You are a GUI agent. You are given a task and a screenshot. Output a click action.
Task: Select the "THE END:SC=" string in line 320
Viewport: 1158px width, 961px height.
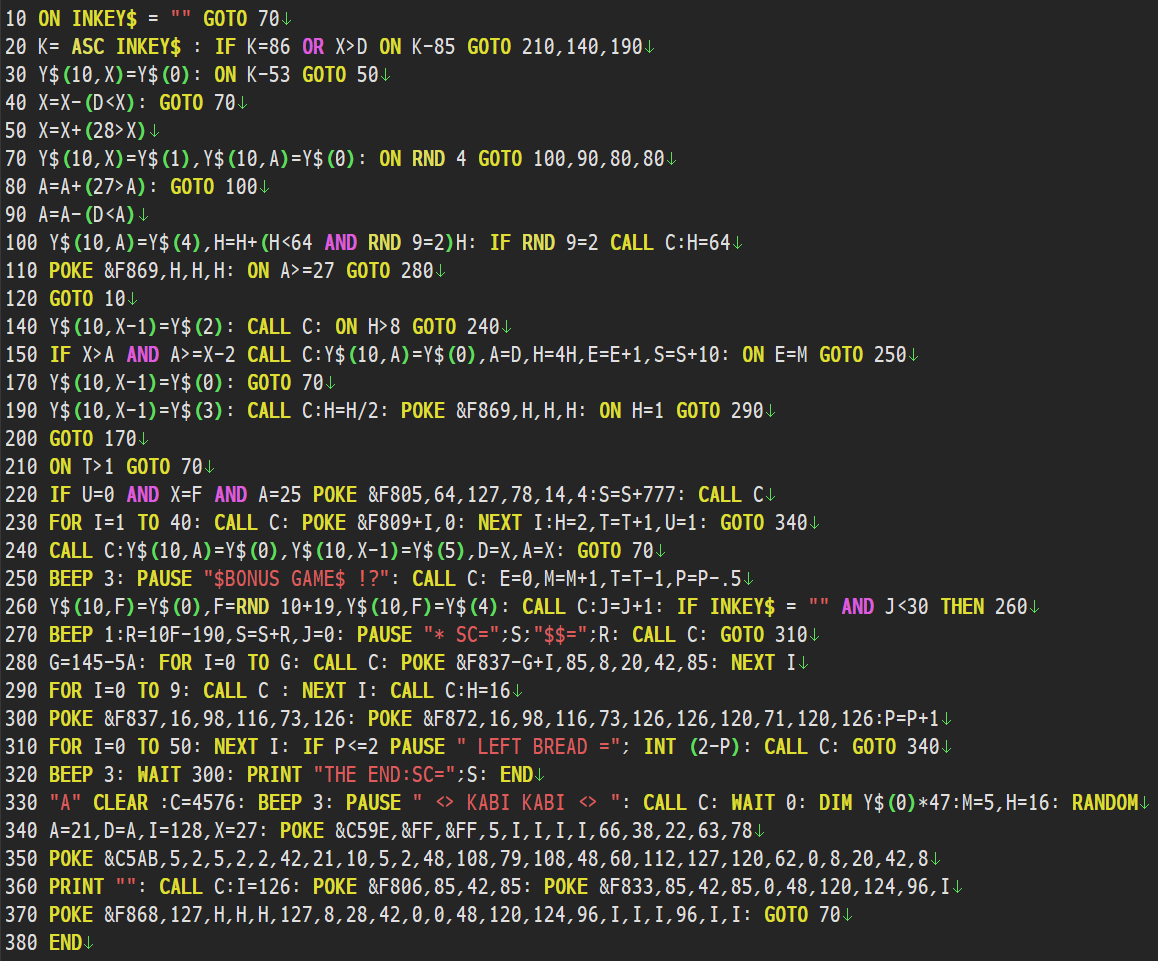point(385,774)
